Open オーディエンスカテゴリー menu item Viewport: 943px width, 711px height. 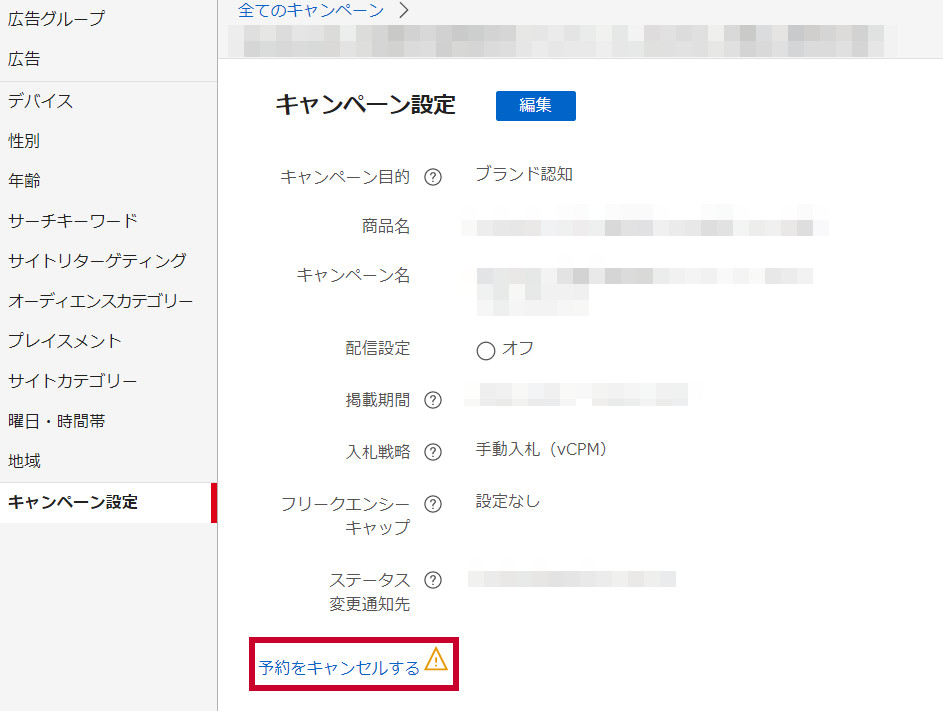click(x=101, y=301)
